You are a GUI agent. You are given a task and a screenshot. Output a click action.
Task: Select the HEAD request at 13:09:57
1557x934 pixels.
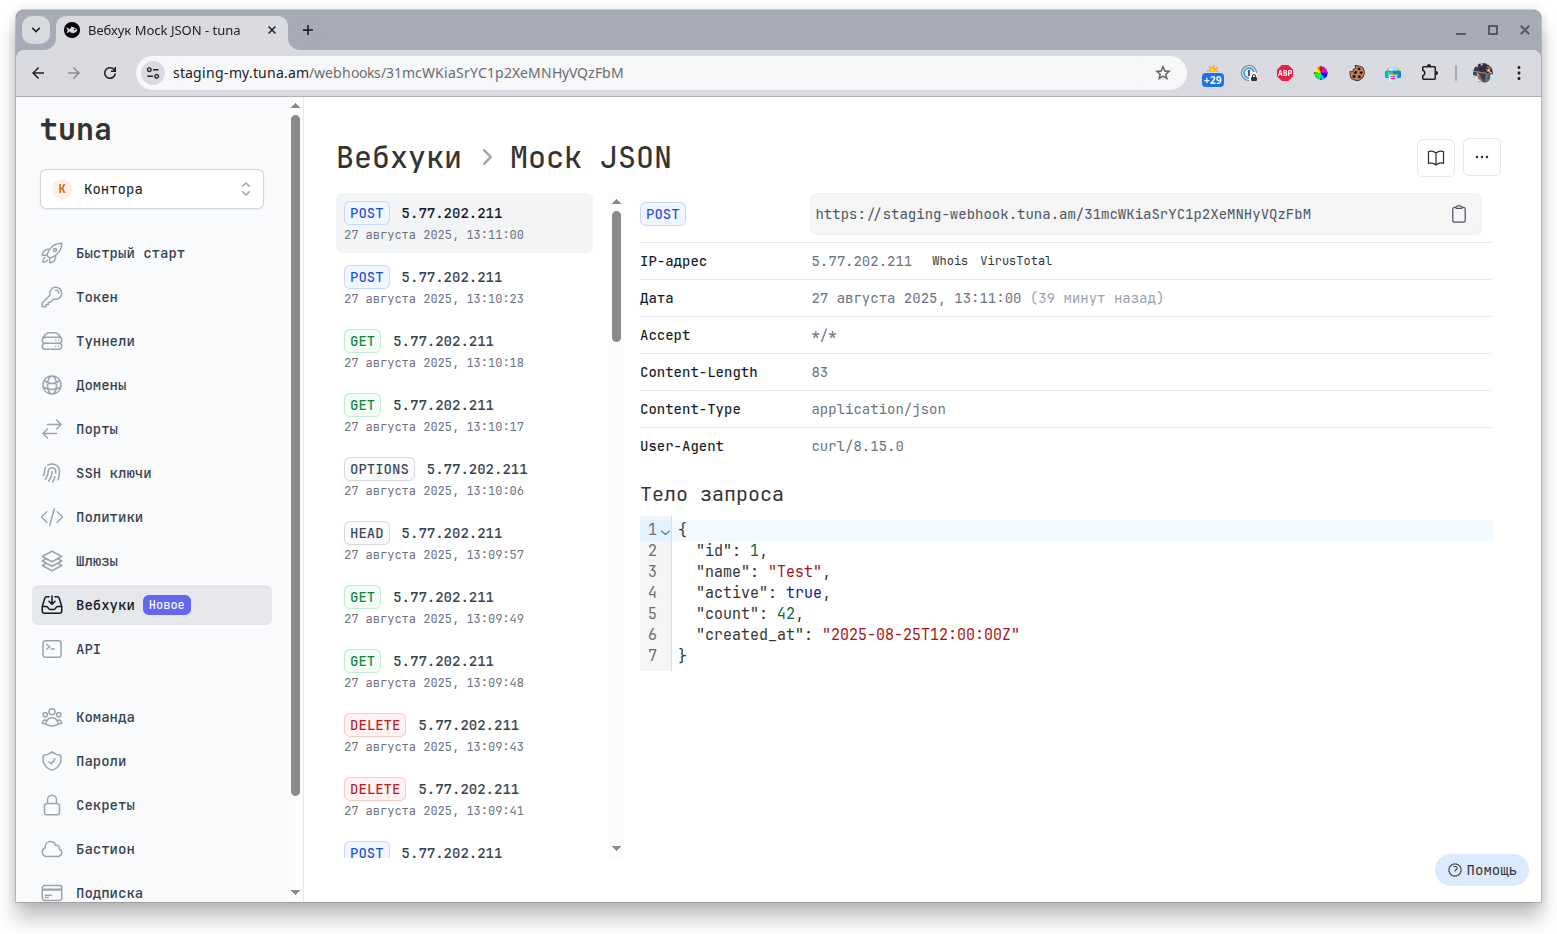[x=464, y=543]
